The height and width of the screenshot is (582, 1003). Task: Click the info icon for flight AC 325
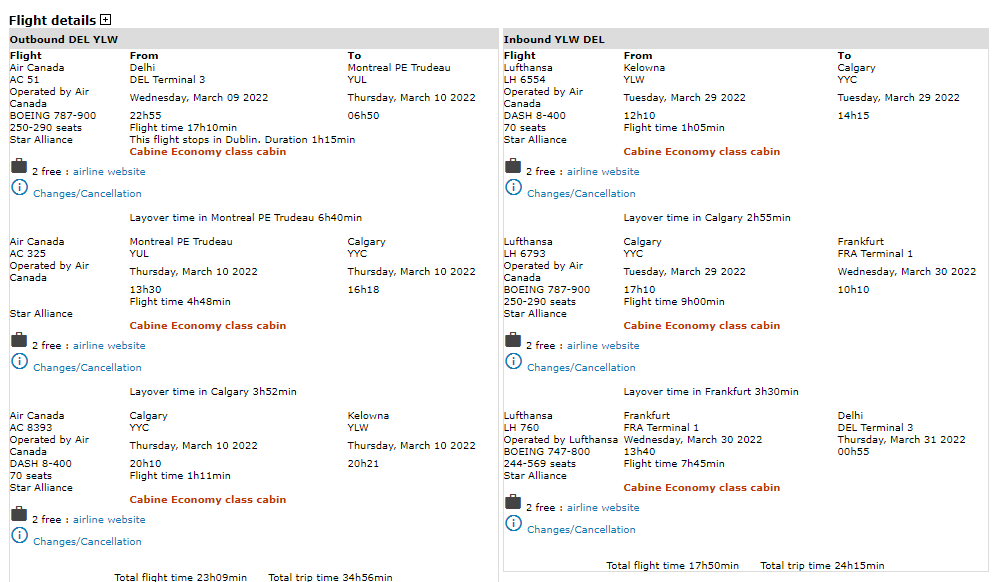pos(19,363)
